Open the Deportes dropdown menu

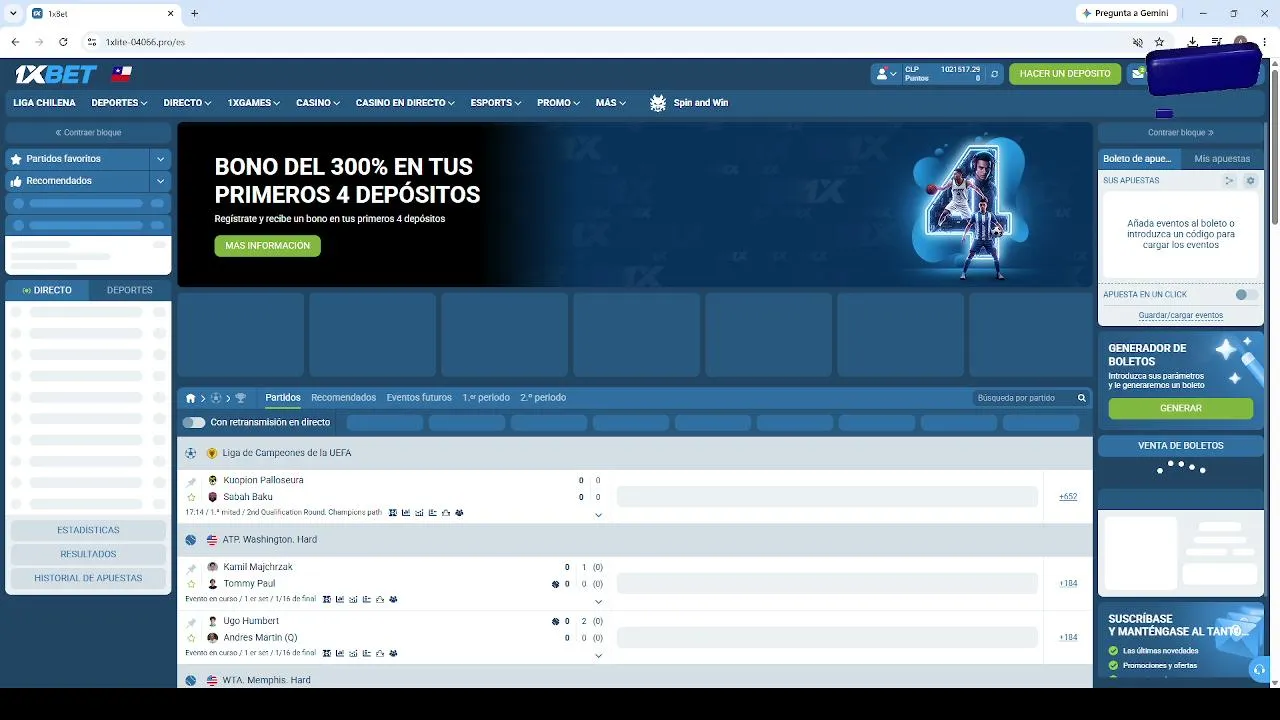point(119,103)
